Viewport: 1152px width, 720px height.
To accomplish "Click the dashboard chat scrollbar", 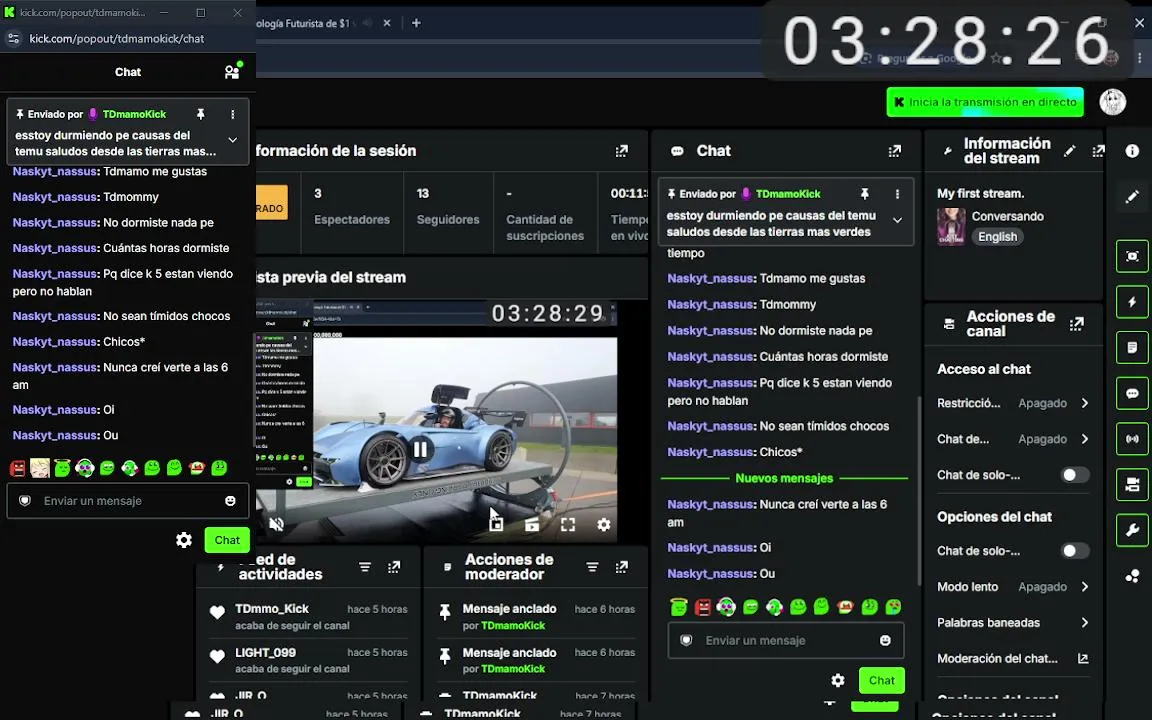I will pos(918,491).
